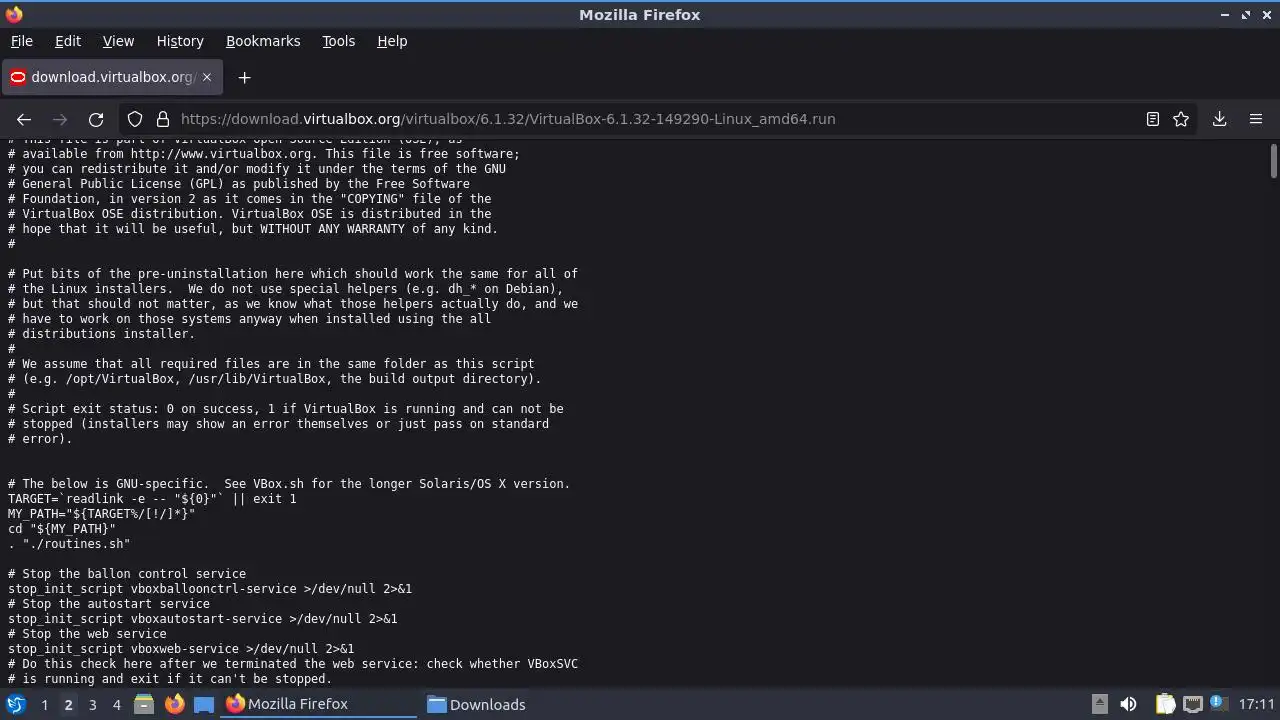Open the Tools menu
The height and width of the screenshot is (720, 1280).
[x=338, y=41]
